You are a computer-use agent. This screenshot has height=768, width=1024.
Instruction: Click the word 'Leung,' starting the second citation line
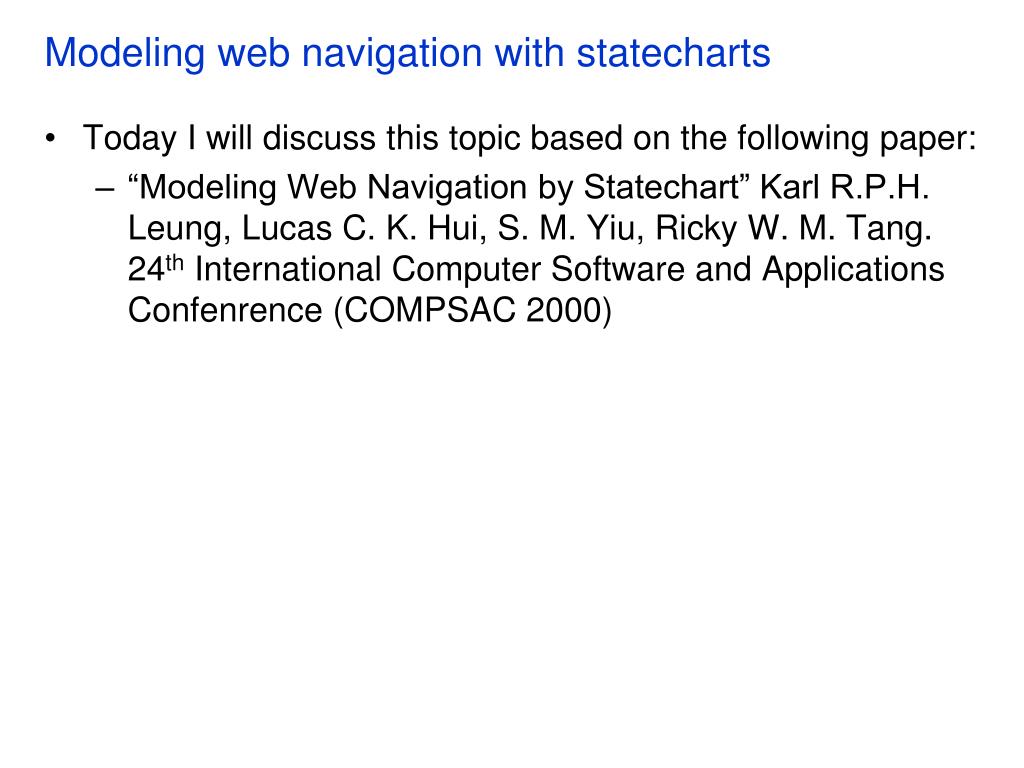pos(179,230)
